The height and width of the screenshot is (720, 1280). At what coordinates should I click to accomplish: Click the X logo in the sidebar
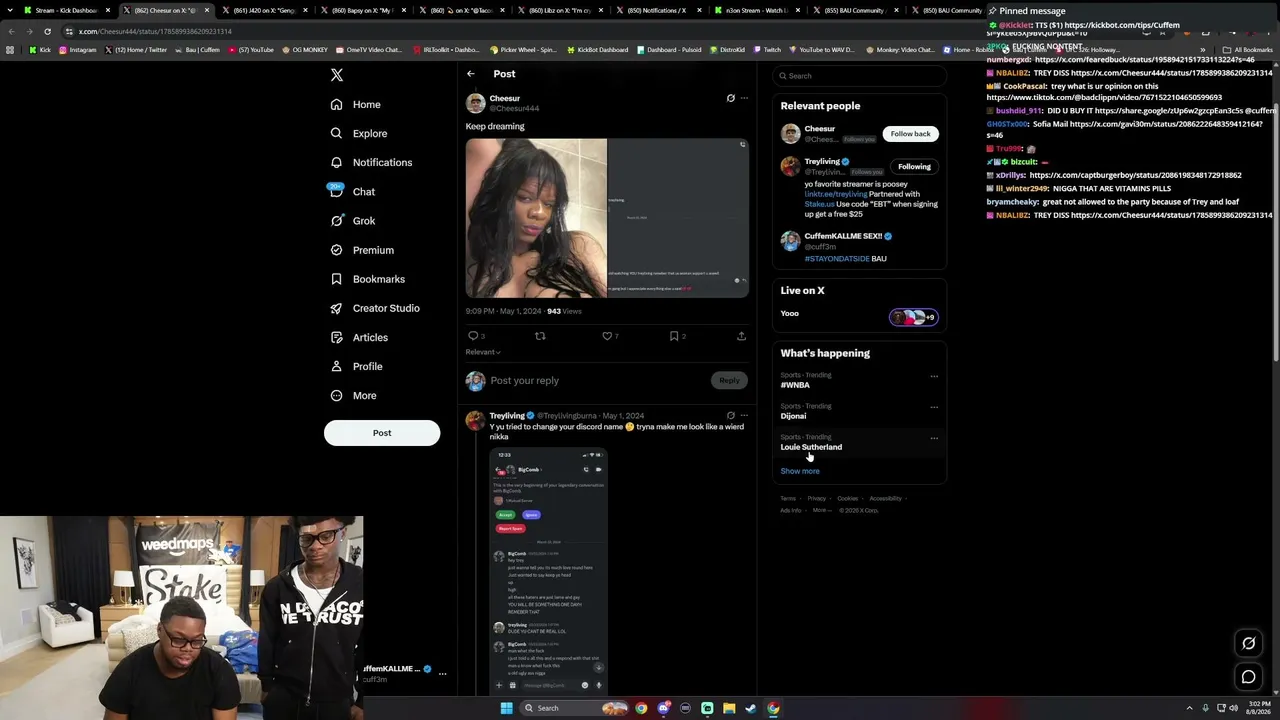[x=337, y=75]
